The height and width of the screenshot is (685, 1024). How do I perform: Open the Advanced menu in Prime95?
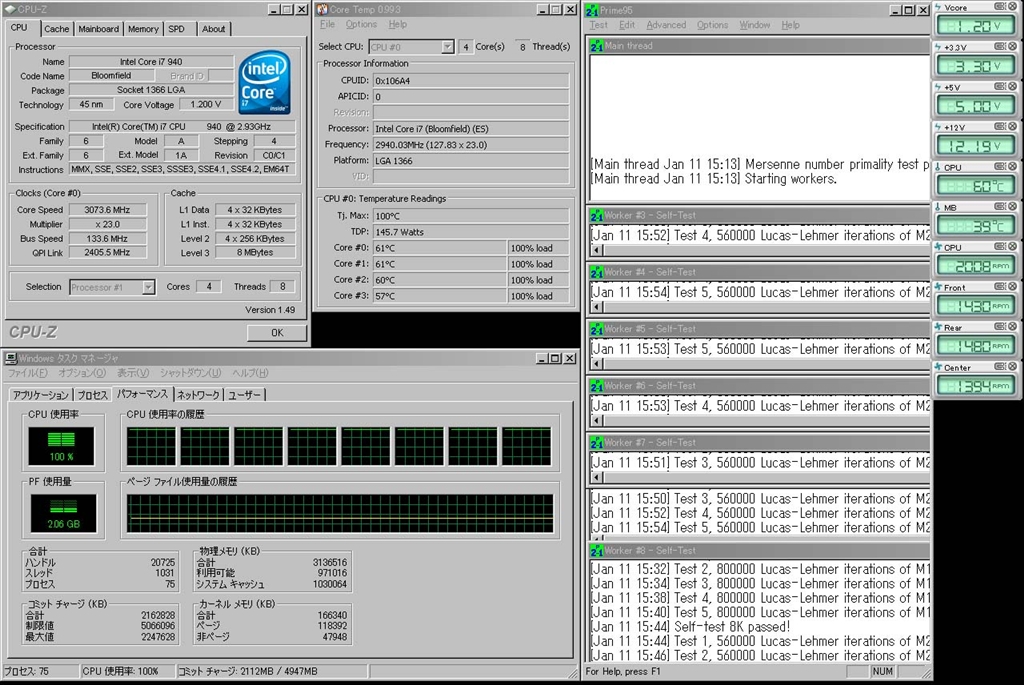pos(666,25)
